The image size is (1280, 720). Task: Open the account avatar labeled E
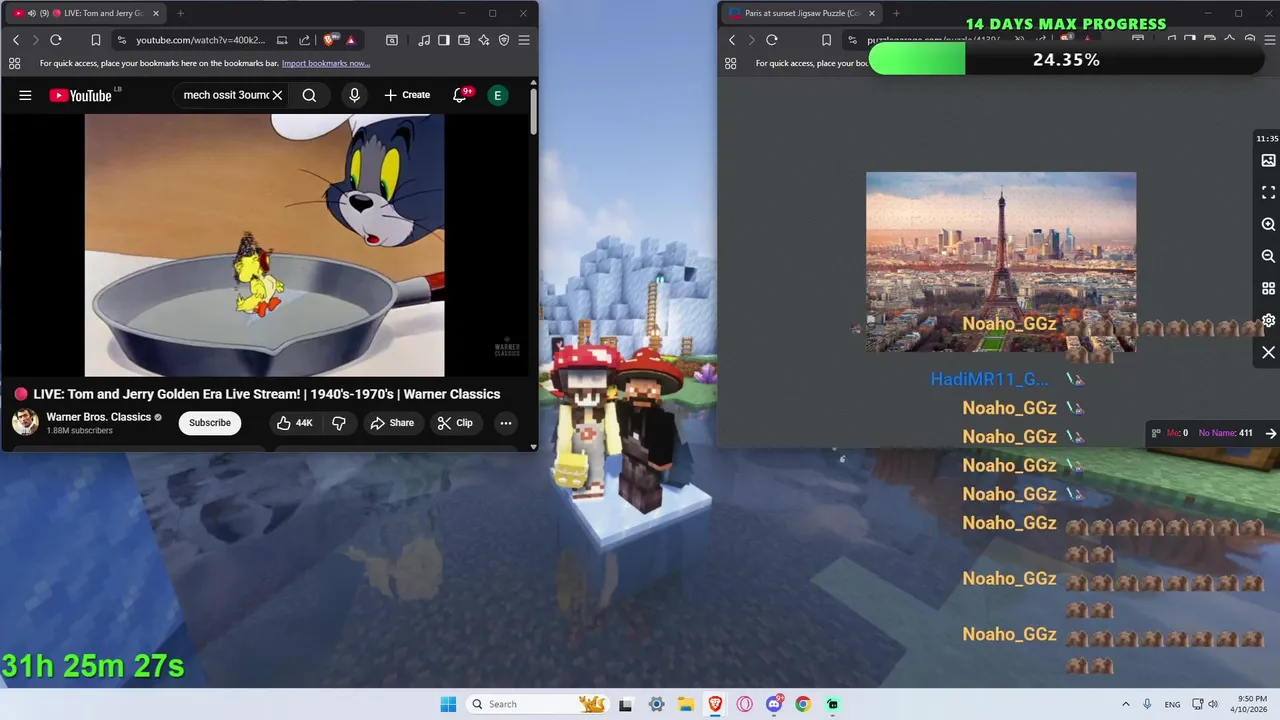(497, 95)
